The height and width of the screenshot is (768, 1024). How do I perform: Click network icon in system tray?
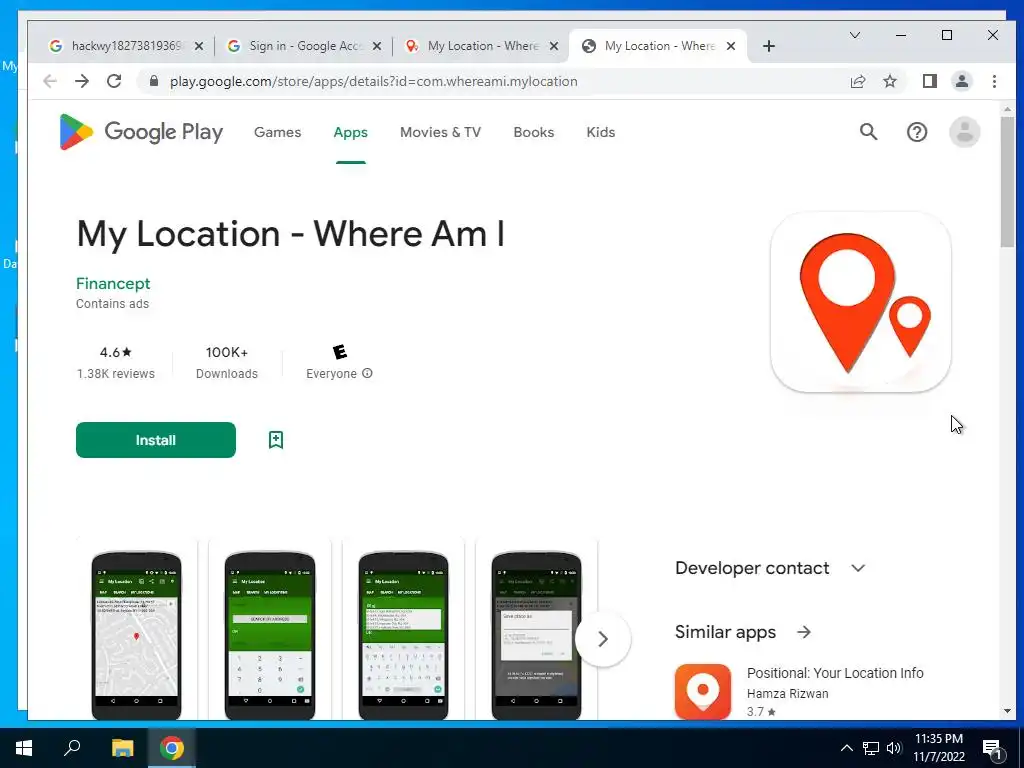tap(871, 748)
